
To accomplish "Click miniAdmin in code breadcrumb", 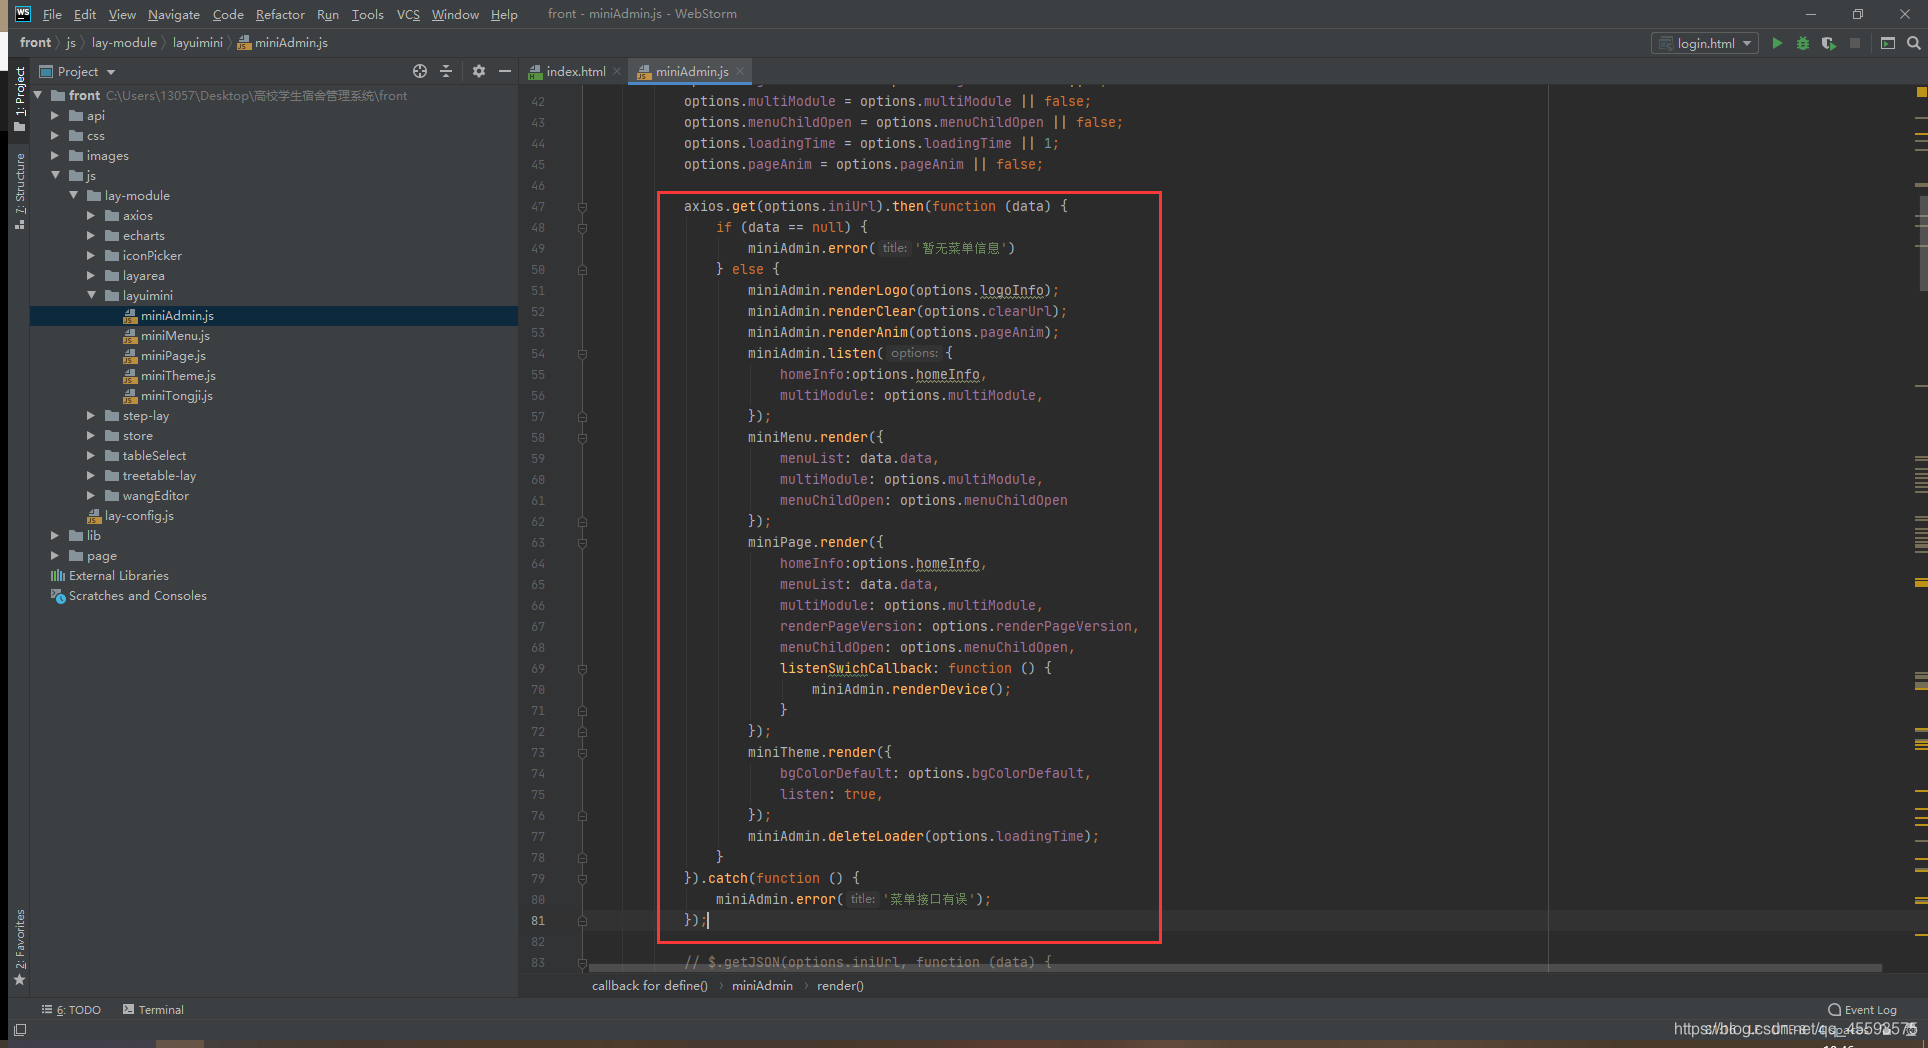I will [x=762, y=986].
